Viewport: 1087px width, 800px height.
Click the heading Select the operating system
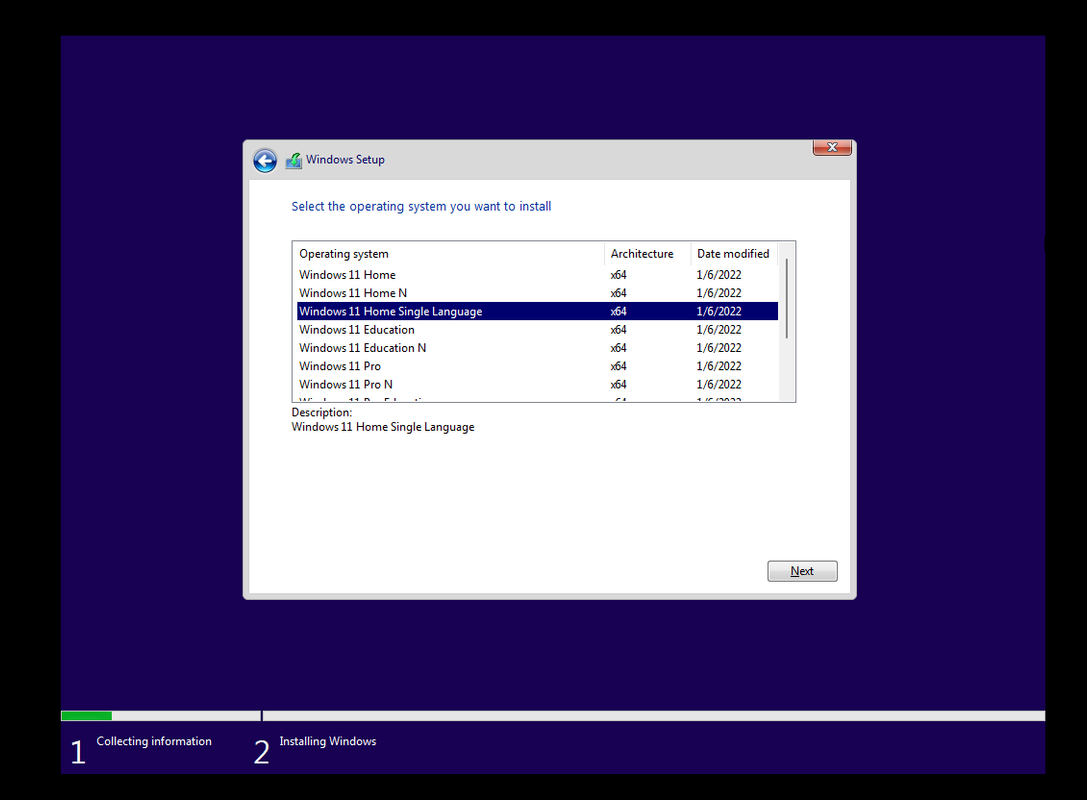[x=421, y=207]
